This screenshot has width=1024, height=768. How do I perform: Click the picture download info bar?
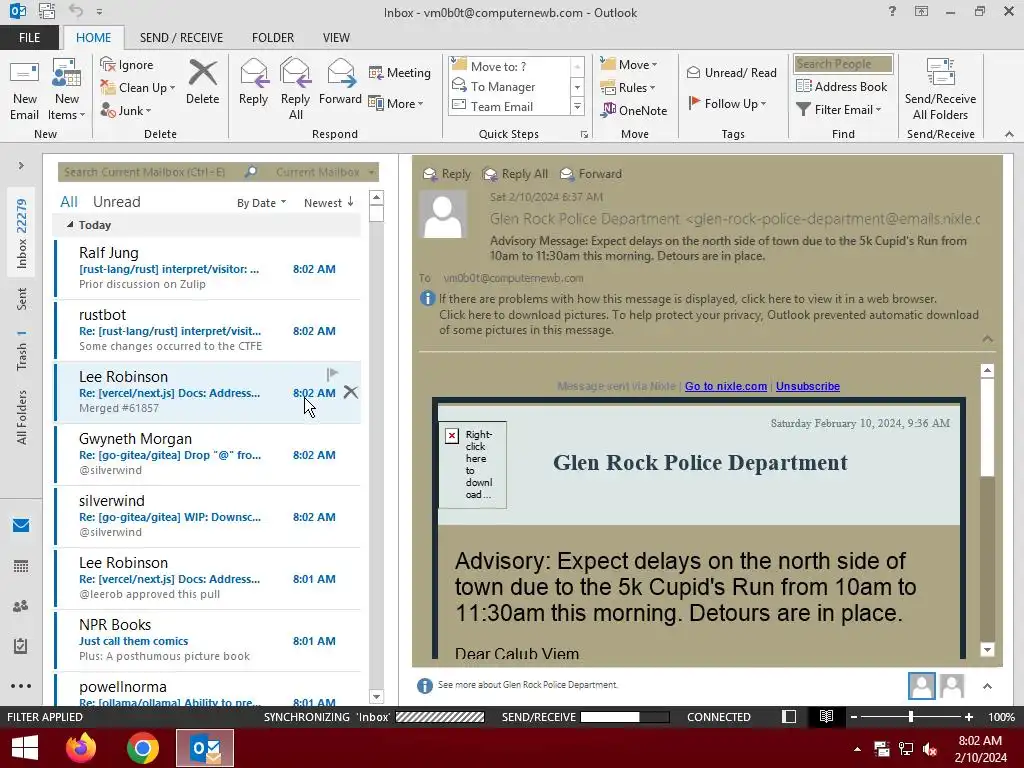[709, 323]
